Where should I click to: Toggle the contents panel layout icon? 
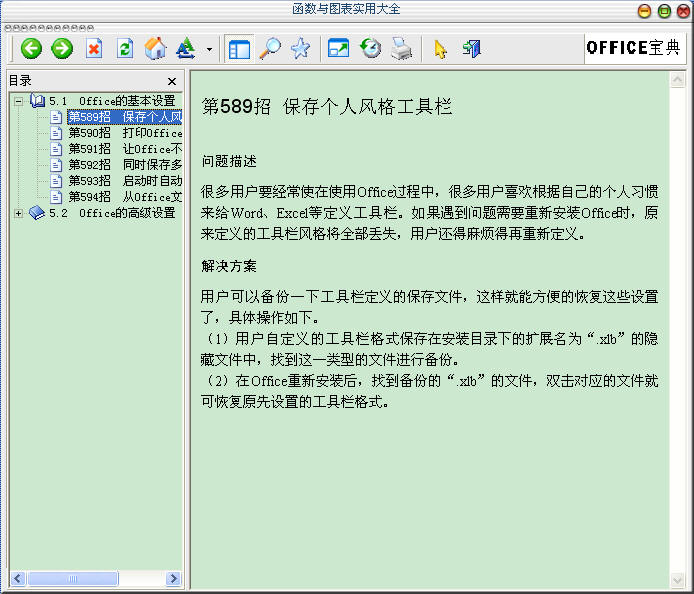239,48
